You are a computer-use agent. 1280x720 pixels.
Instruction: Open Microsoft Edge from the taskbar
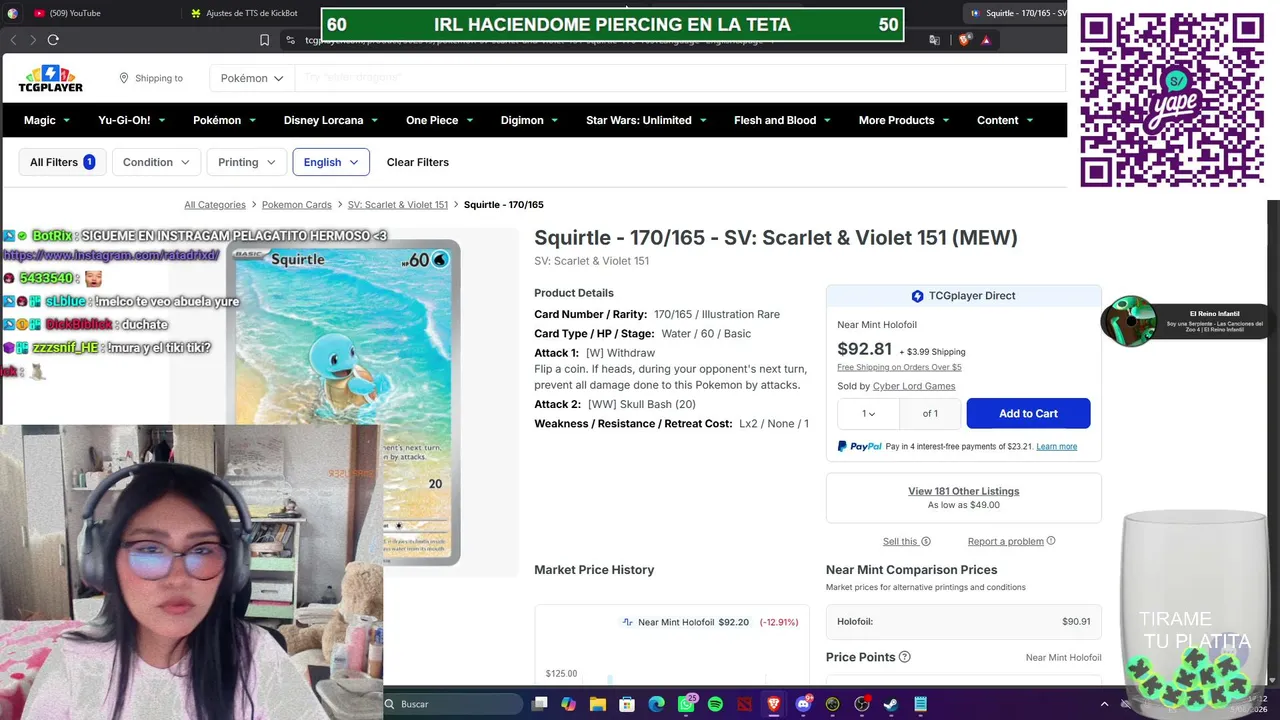click(x=657, y=704)
